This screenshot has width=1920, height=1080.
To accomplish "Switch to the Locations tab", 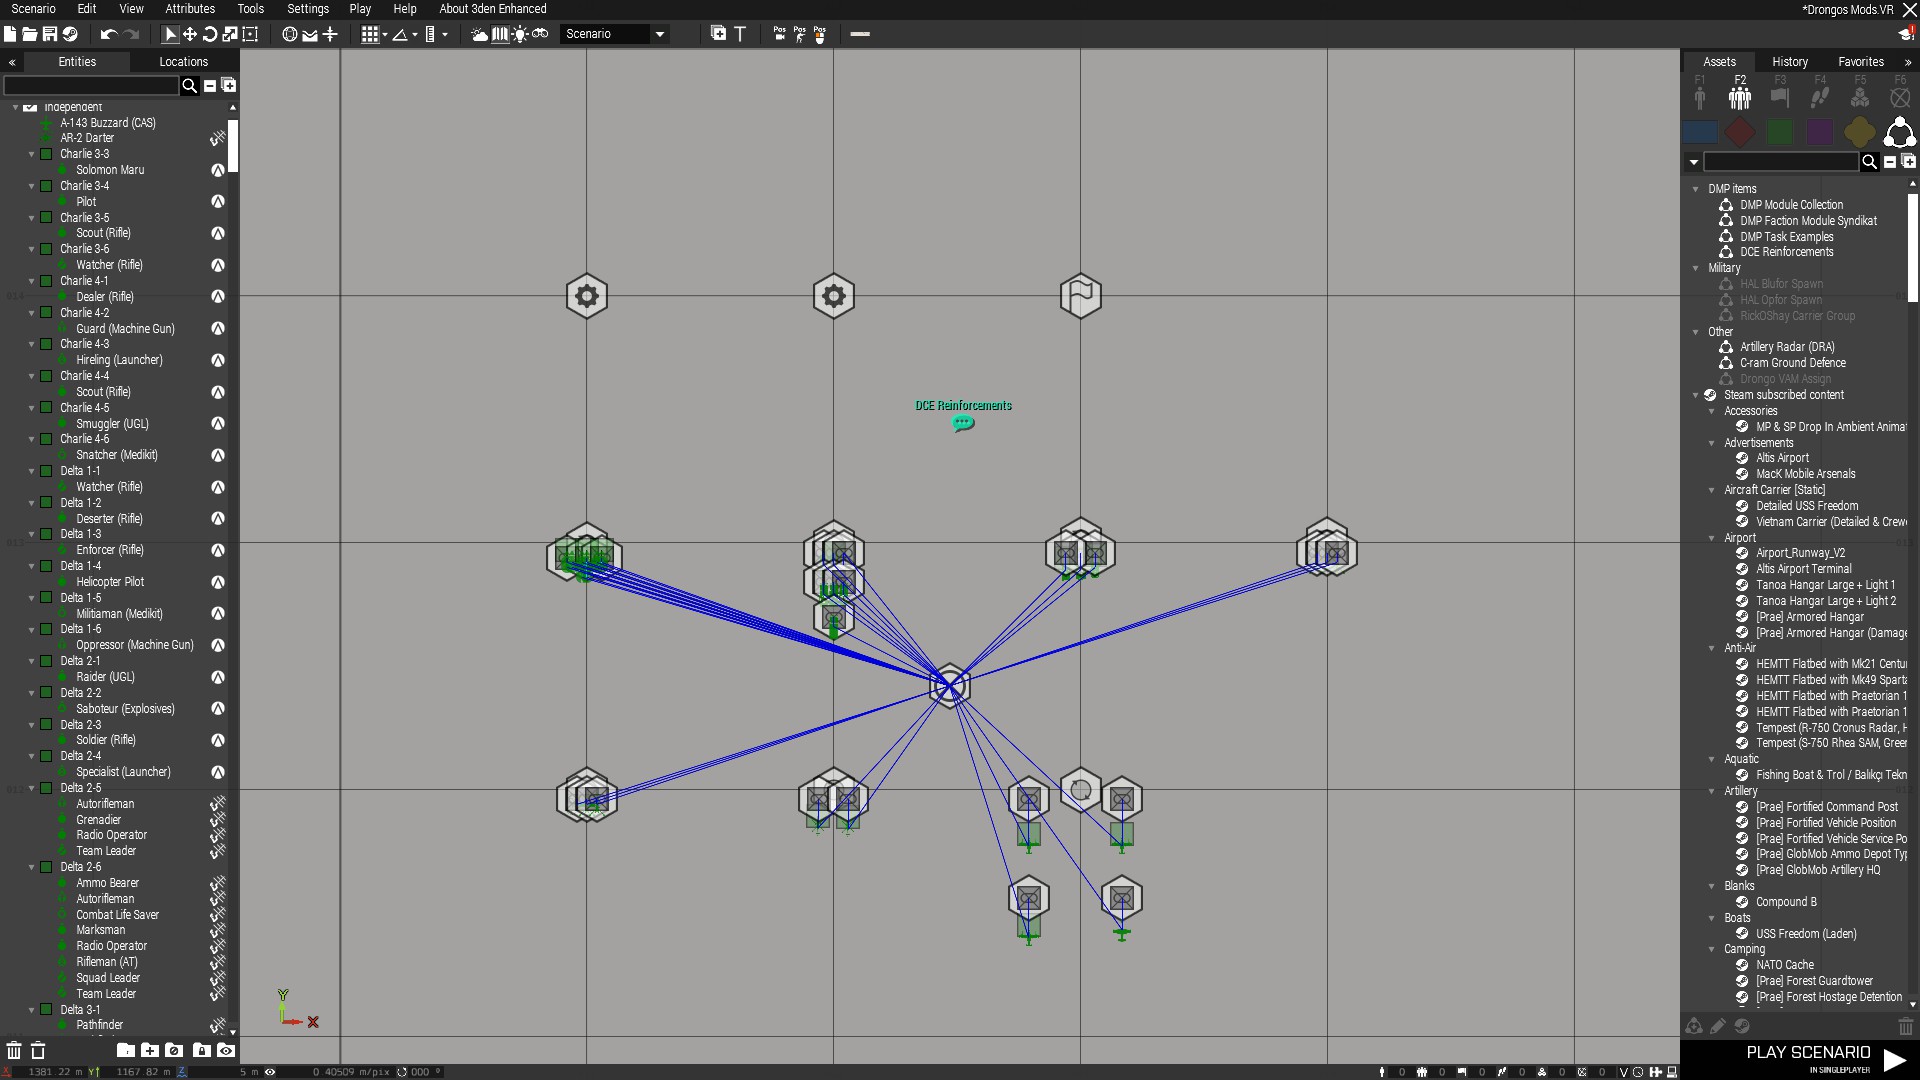I will [x=183, y=62].
